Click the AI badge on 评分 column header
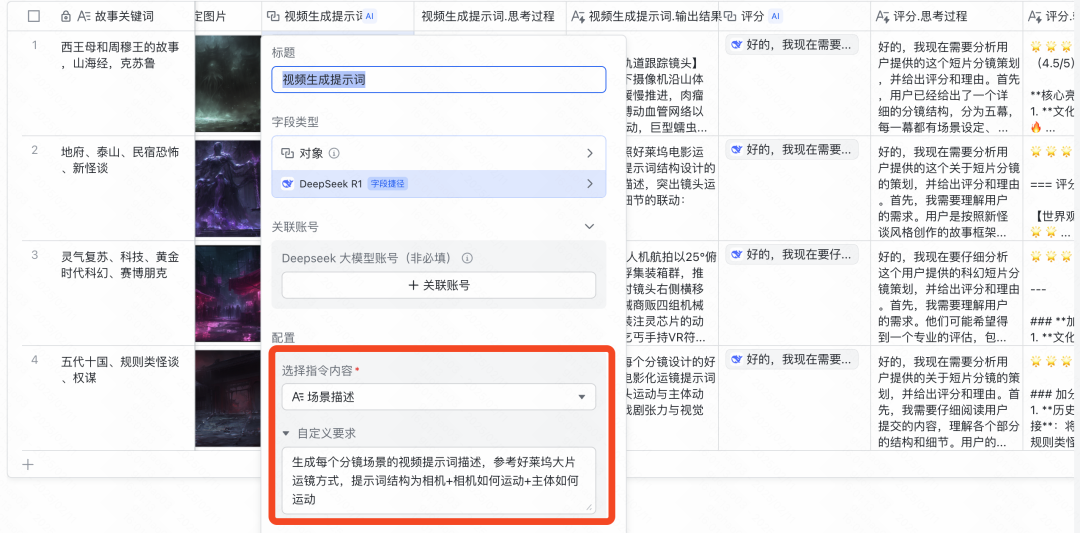 (776, 16)
